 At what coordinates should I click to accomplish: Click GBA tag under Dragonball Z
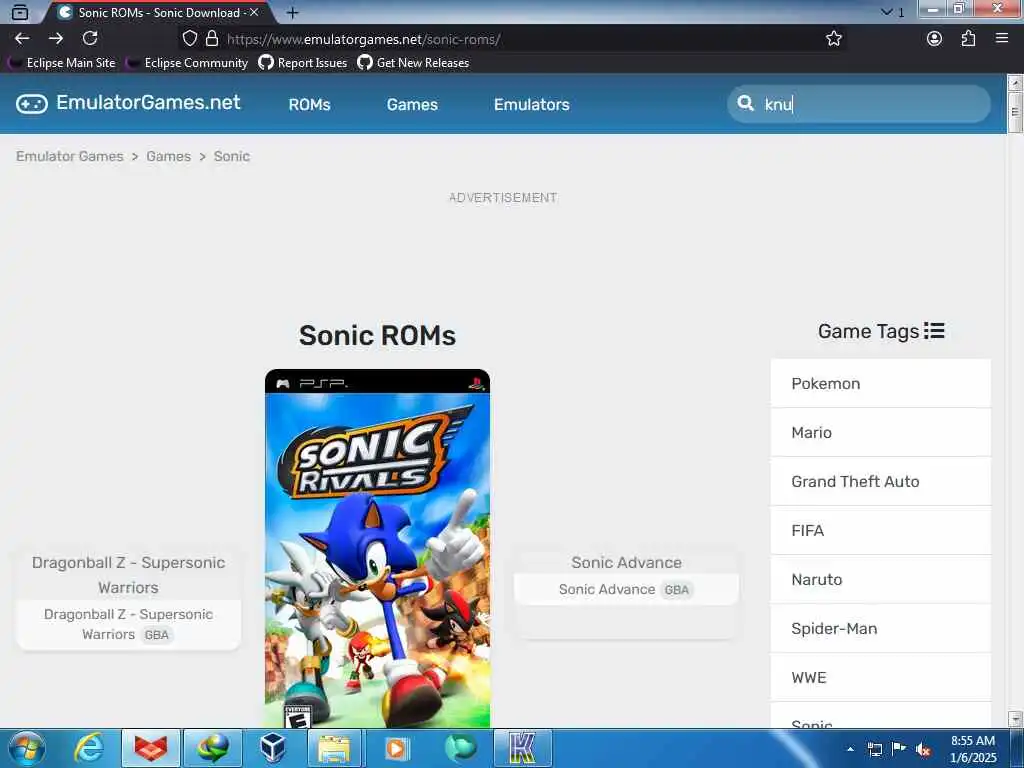157,635
